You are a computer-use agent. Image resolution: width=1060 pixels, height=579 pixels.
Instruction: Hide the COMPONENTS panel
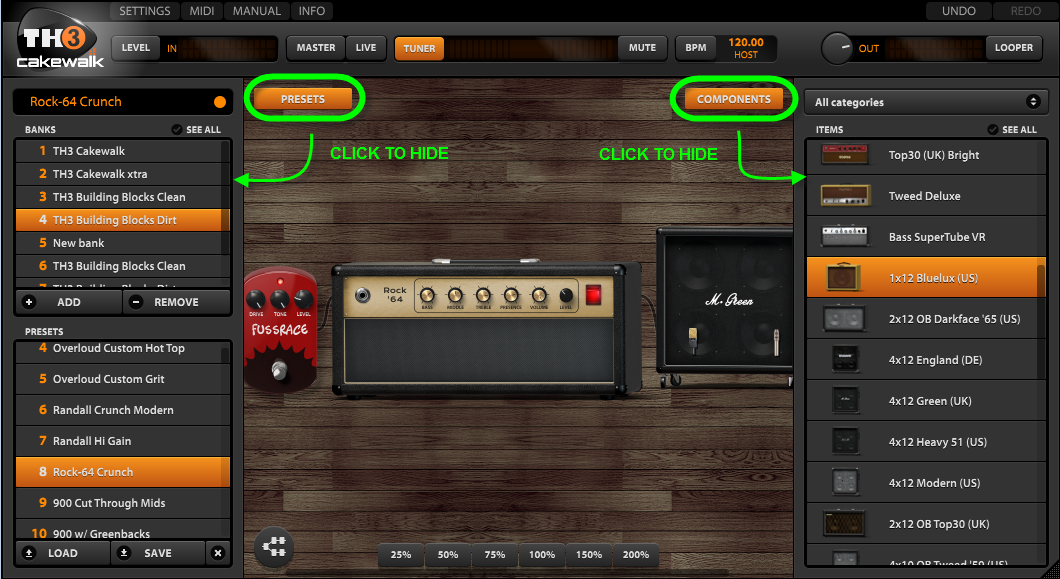733,99
